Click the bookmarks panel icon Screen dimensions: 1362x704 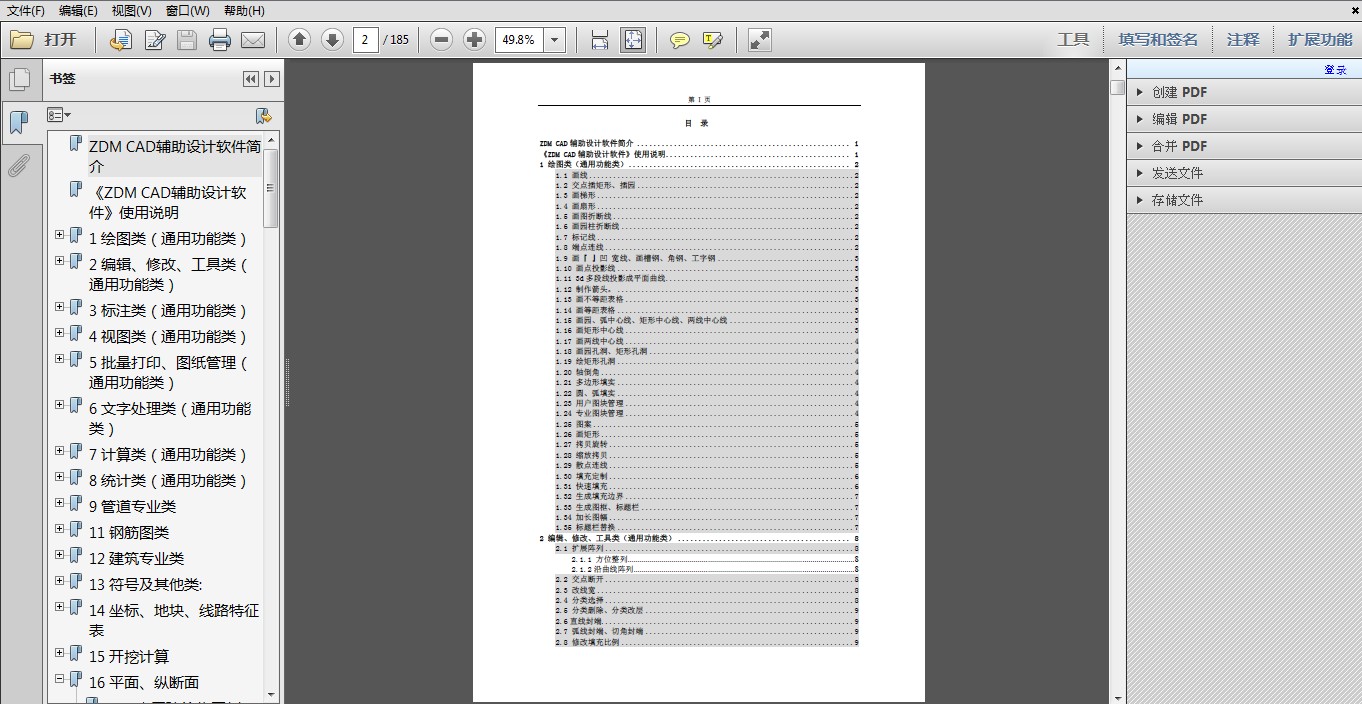click(18, 123)
